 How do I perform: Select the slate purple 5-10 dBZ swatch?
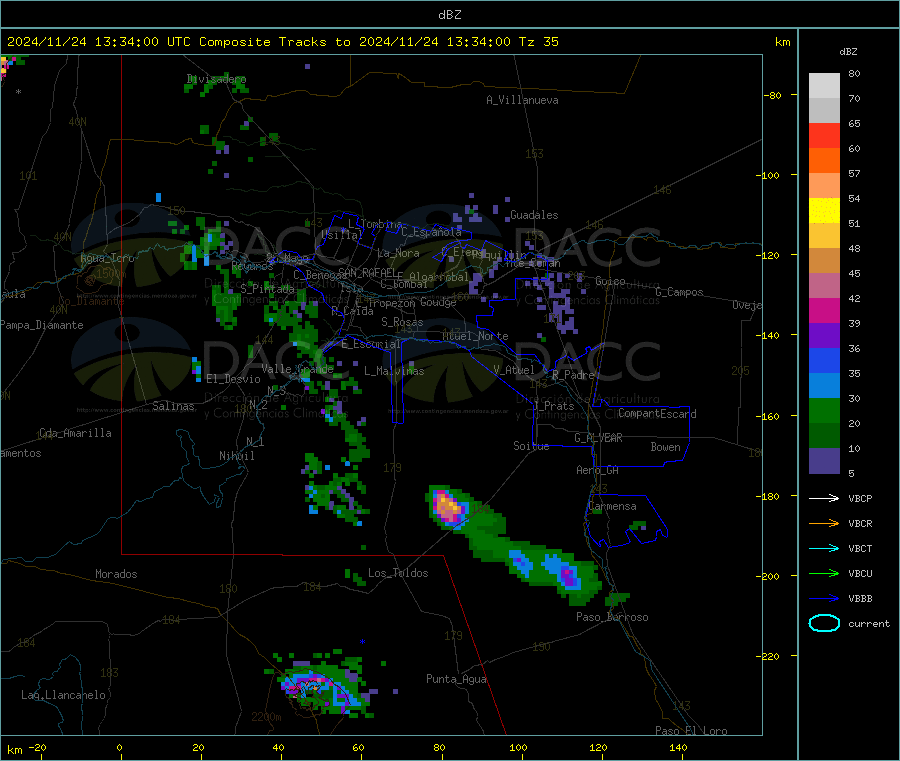coord(824,460)
